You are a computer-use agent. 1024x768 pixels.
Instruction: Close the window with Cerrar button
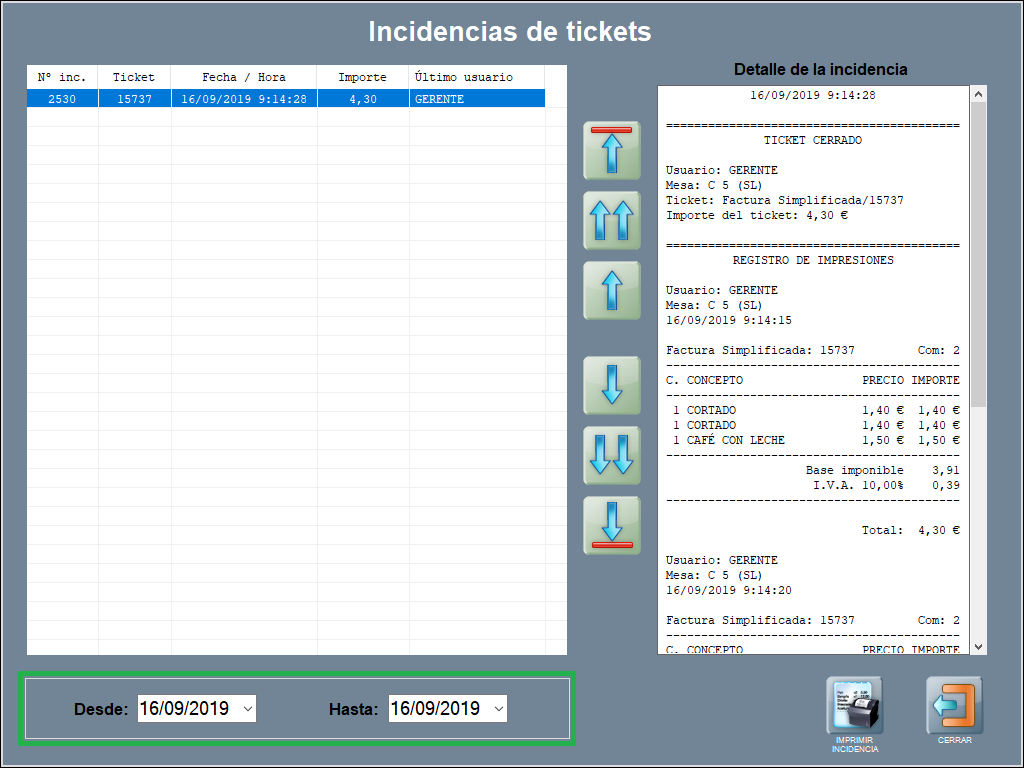point(954,707)
